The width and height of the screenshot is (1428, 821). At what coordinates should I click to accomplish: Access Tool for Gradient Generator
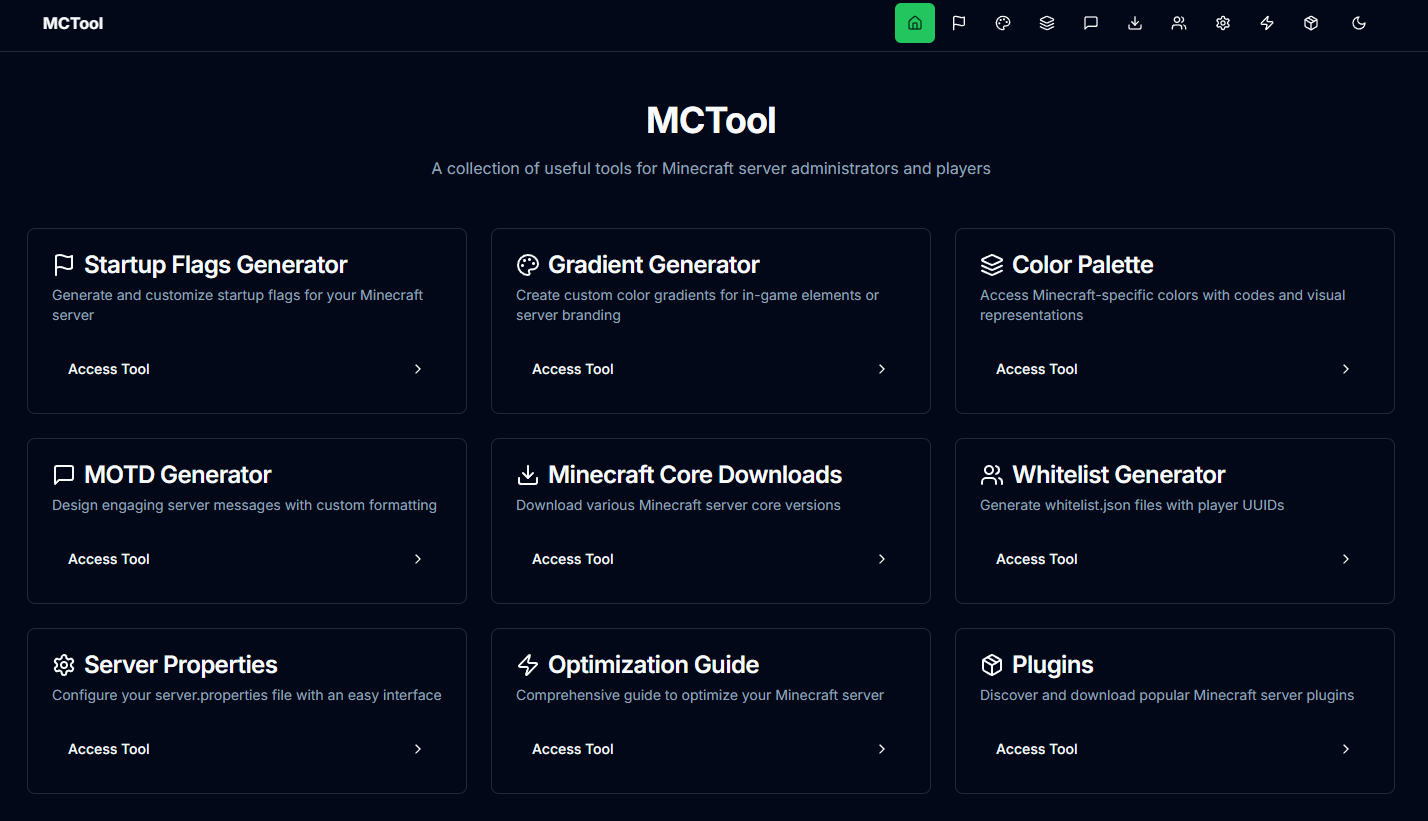pyautogui.click(x=711, y=369)
